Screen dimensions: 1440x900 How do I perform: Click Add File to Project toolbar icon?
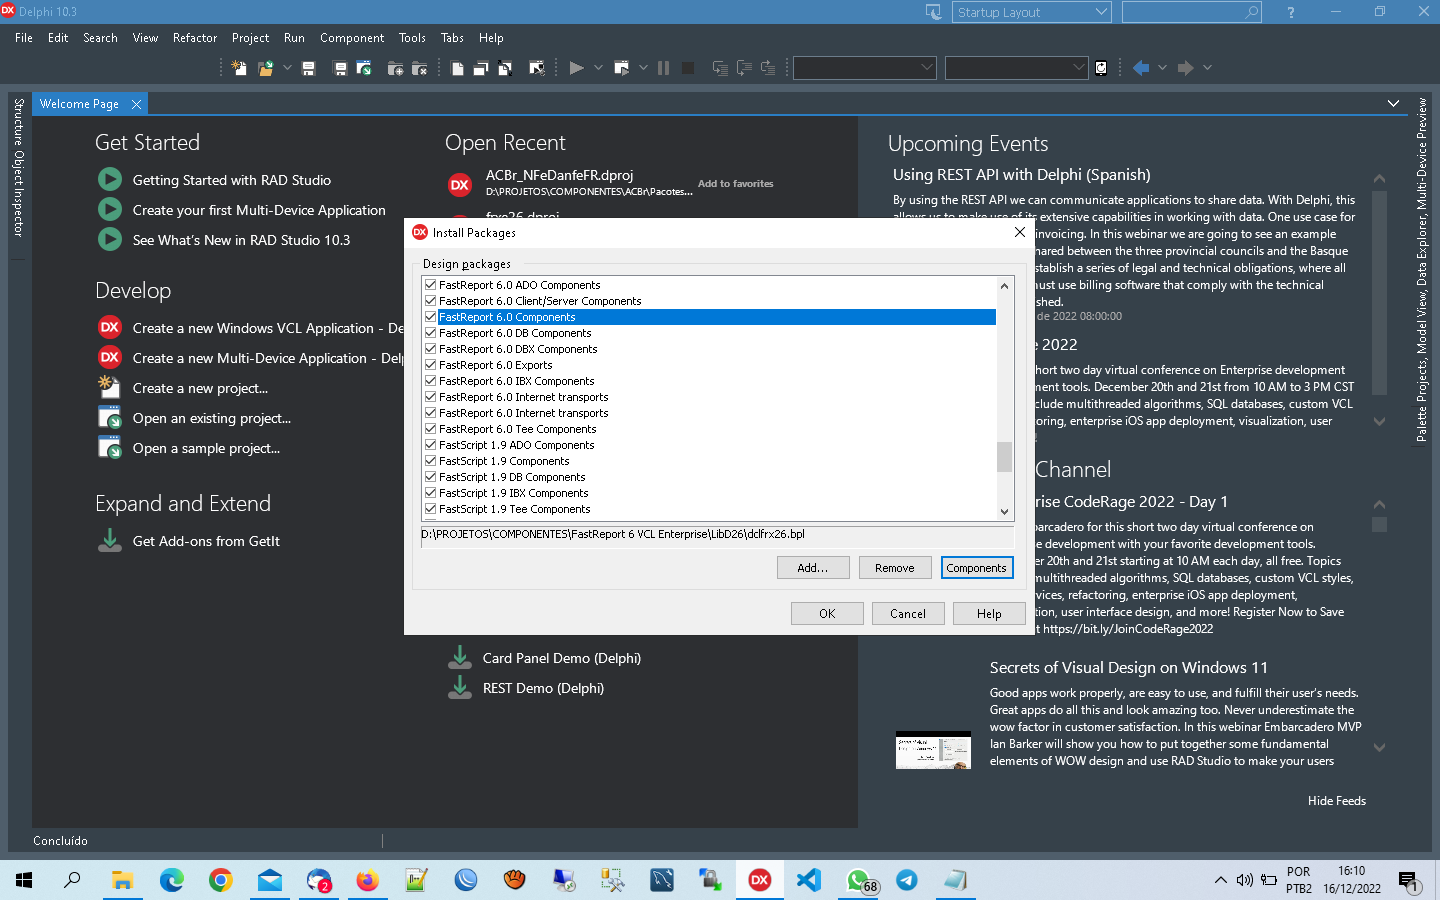[x=395, y=68]
